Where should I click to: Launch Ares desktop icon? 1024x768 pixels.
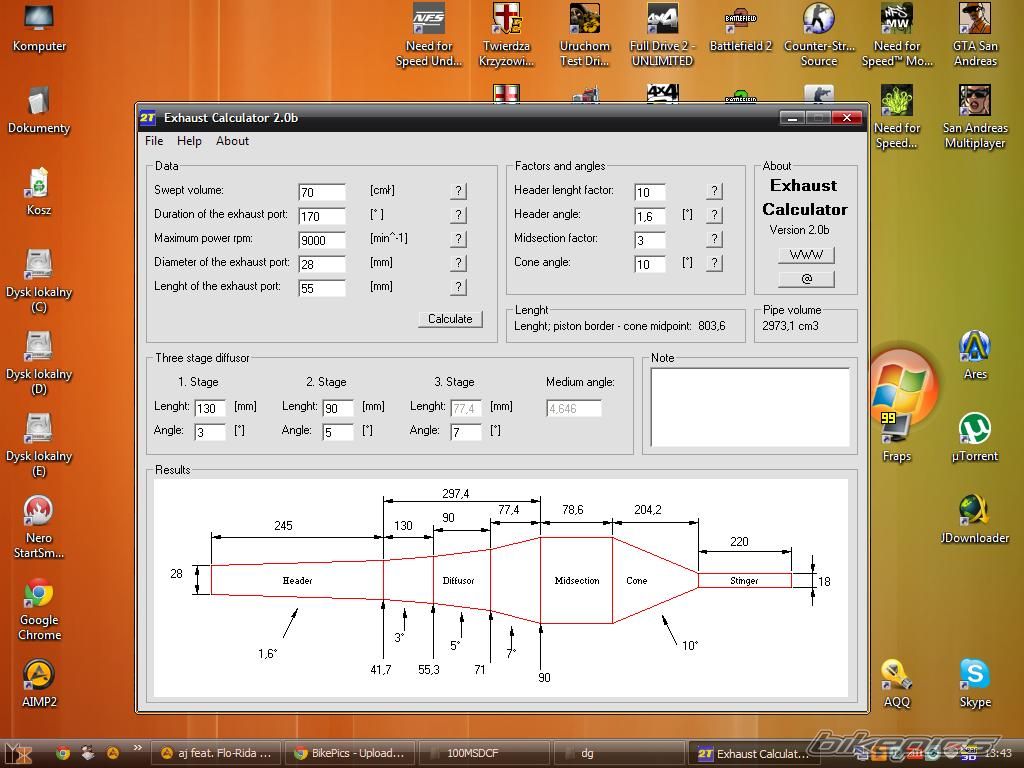coord(975,356)
